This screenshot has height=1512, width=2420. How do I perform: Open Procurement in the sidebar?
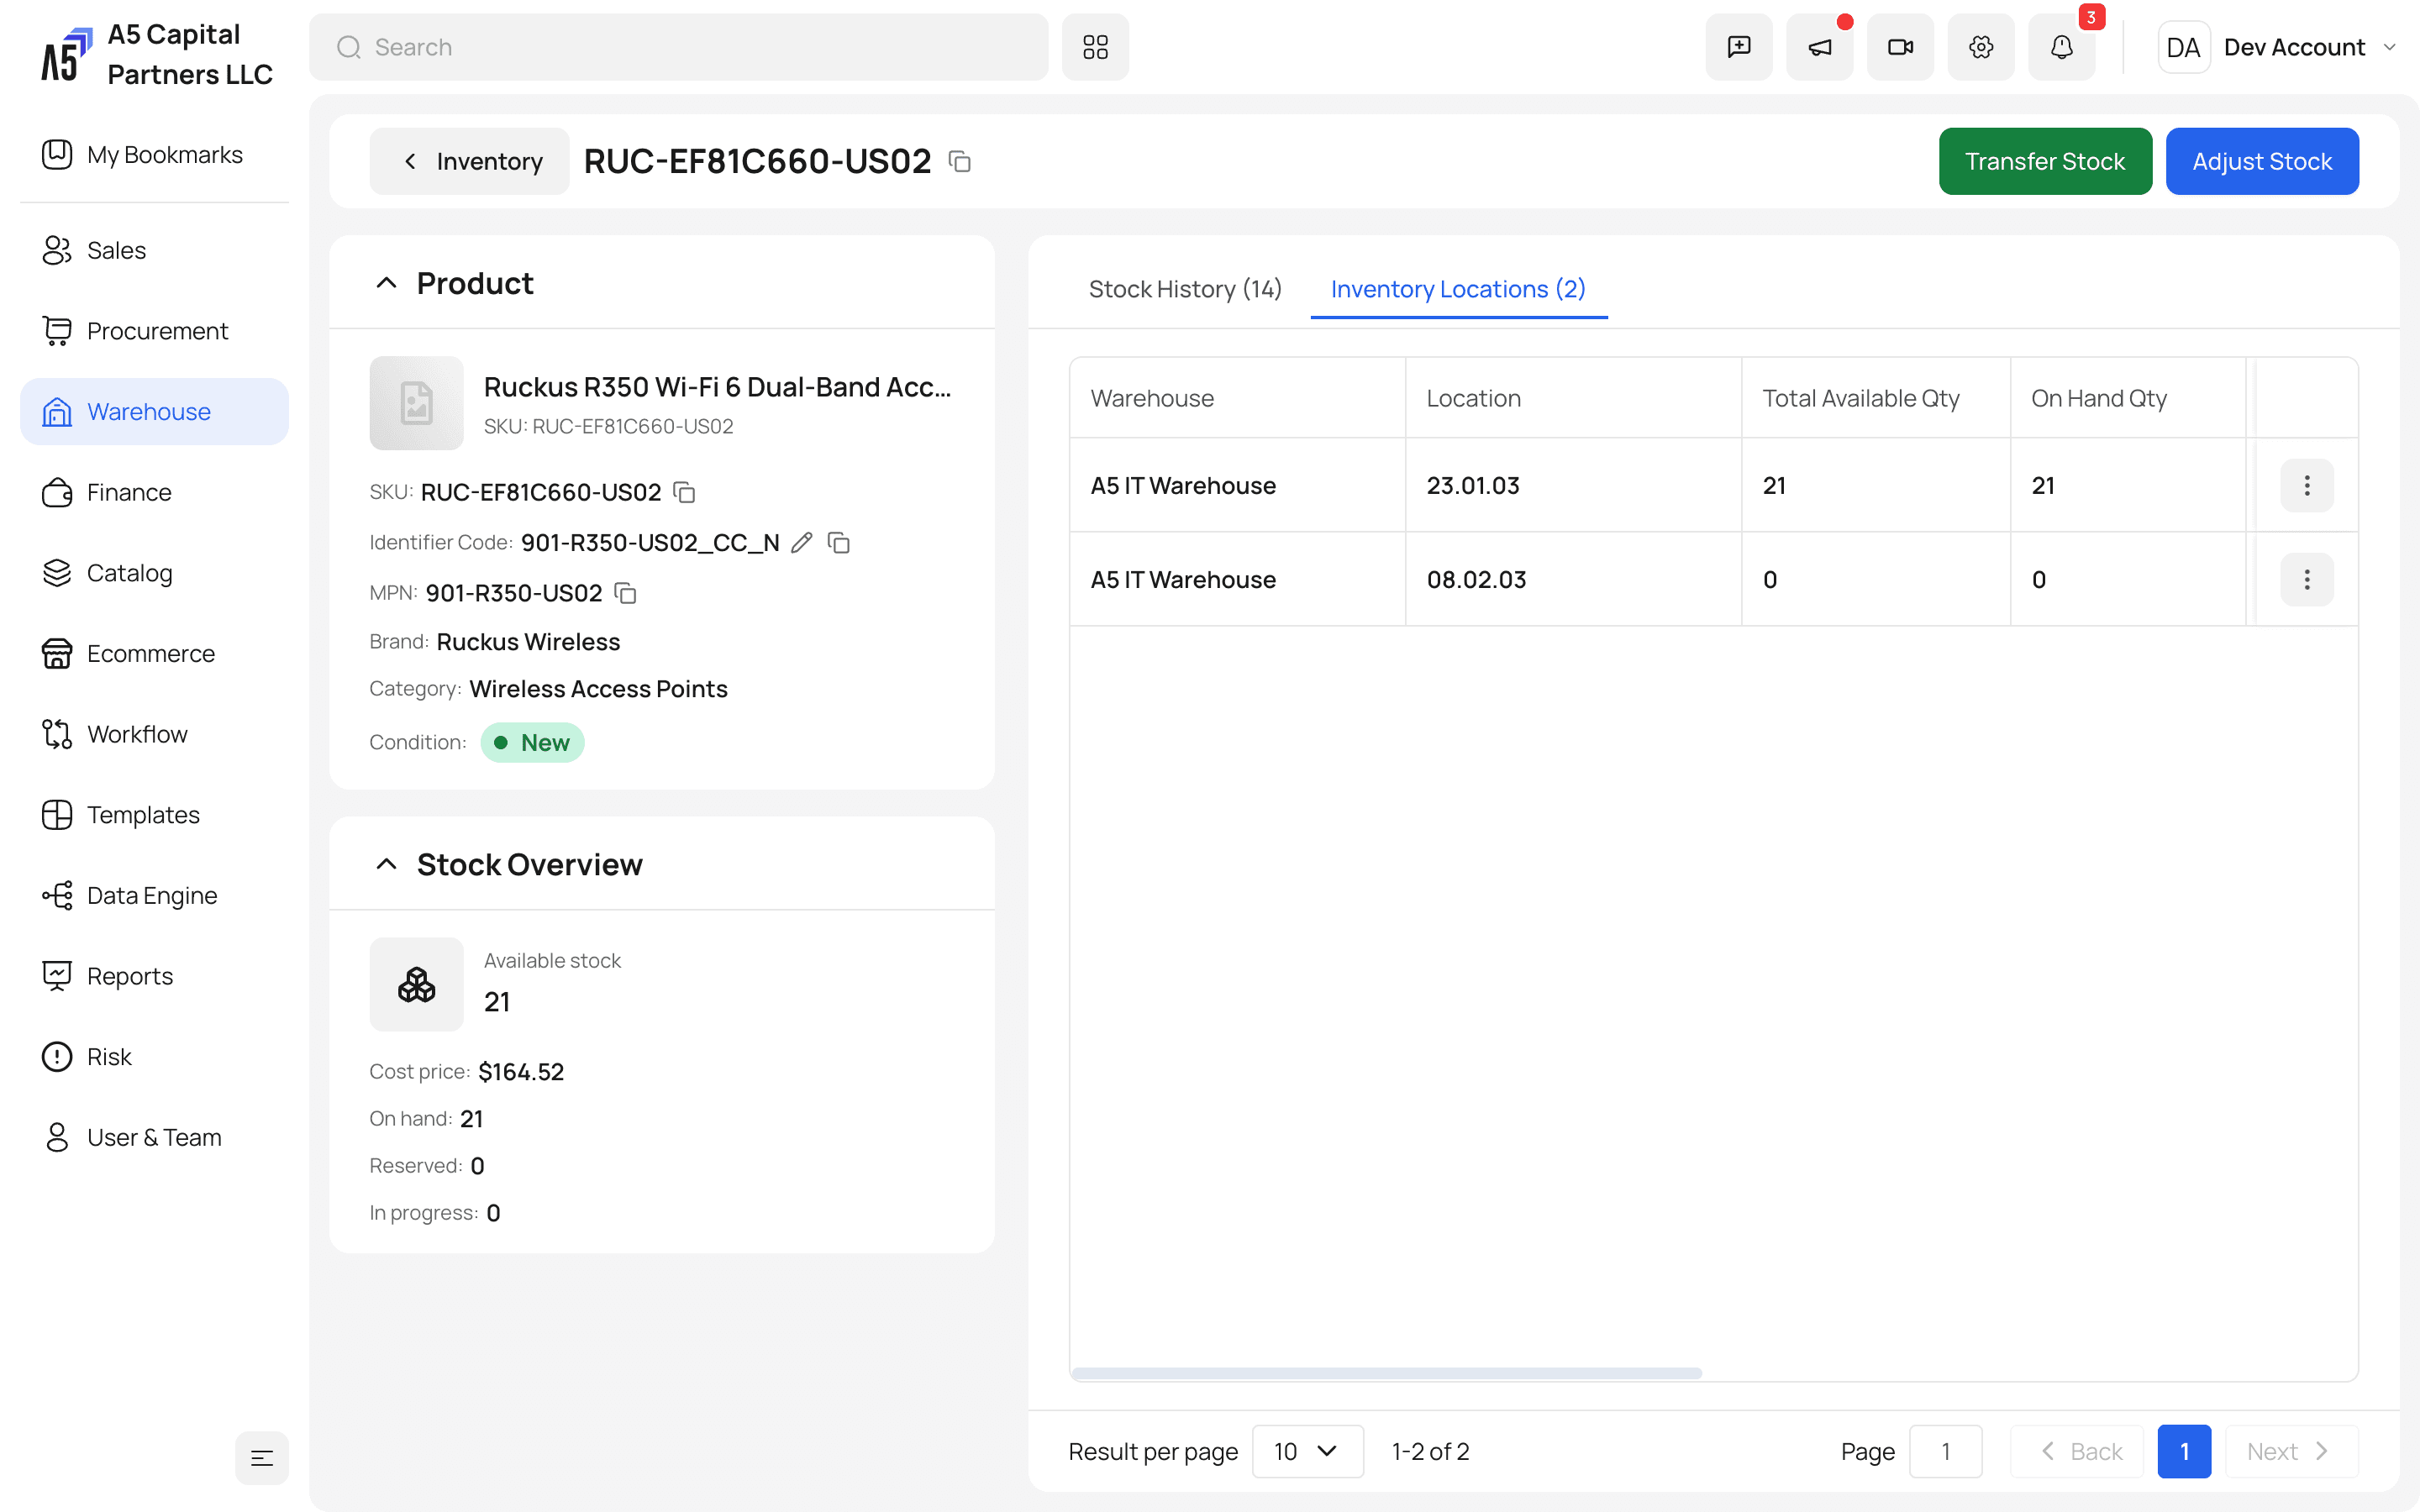154,331
